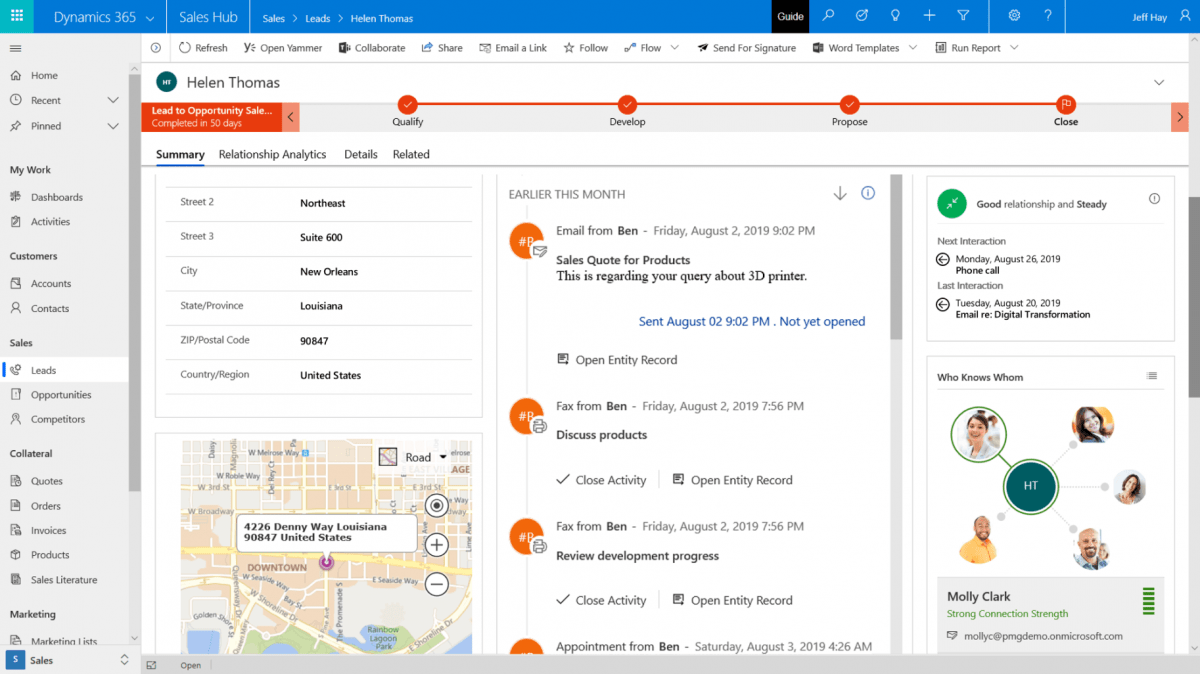Click the search magnifier icon in header
The width and height of the screenshot is (1200, 674).
pos(828,16)
